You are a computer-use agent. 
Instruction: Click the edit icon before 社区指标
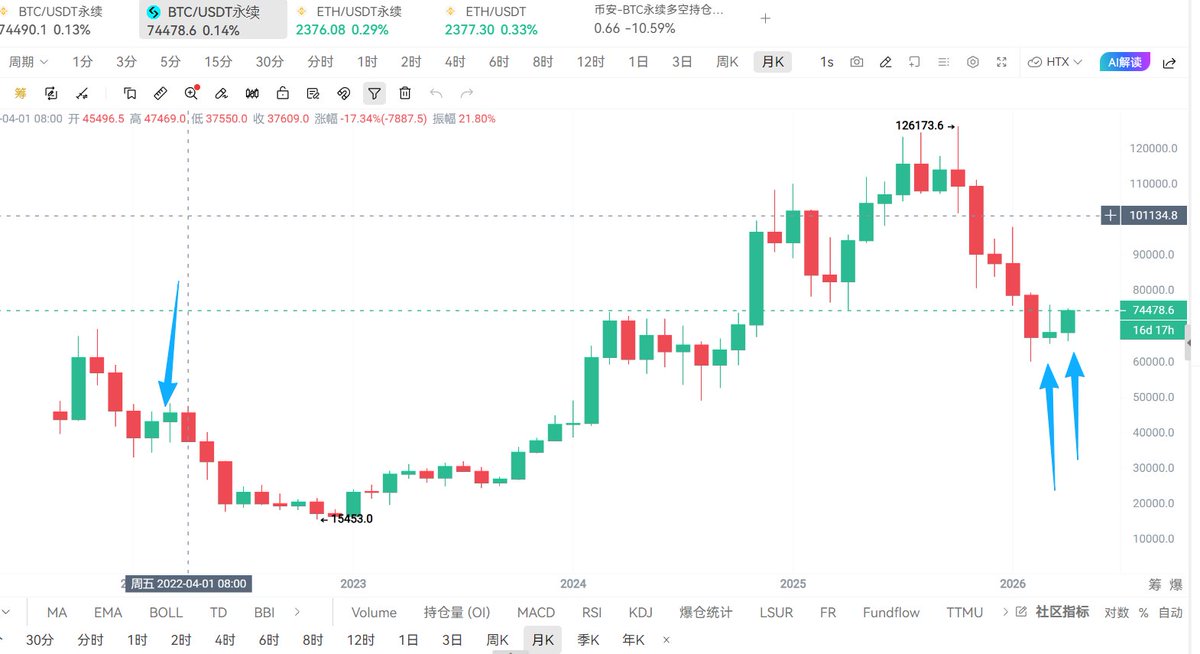point(1021,612)
